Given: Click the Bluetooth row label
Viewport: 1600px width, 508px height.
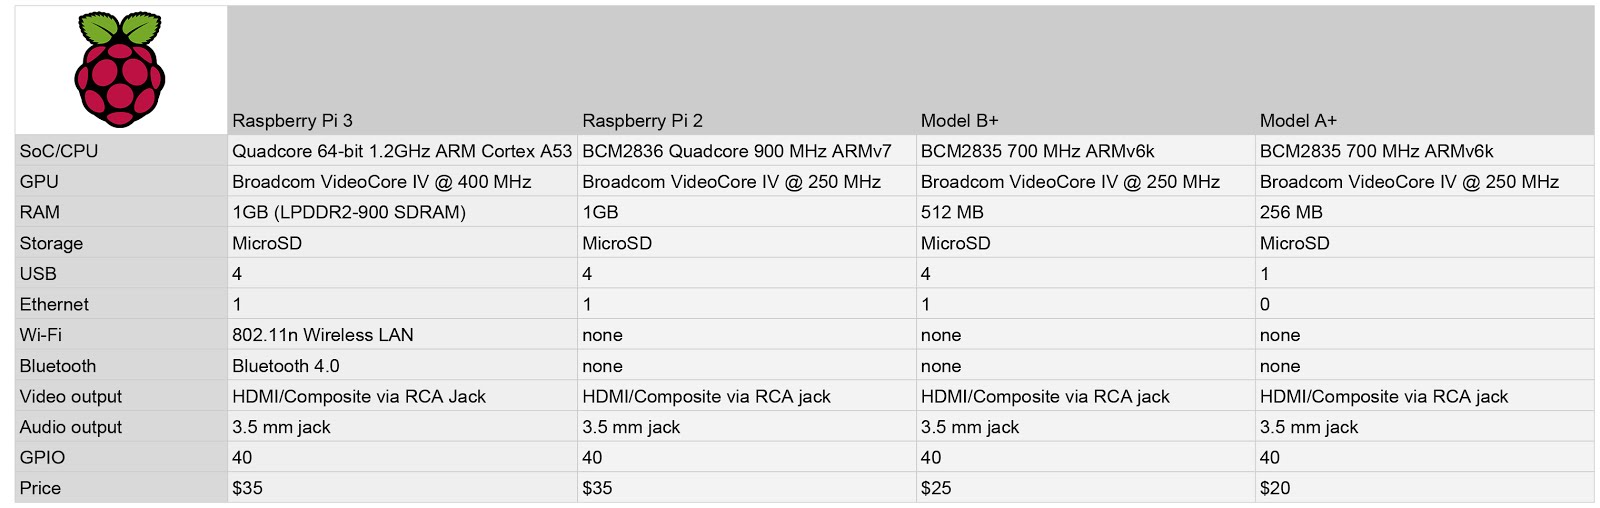Looking at the screenshot, I should click(x=58, y=366).
